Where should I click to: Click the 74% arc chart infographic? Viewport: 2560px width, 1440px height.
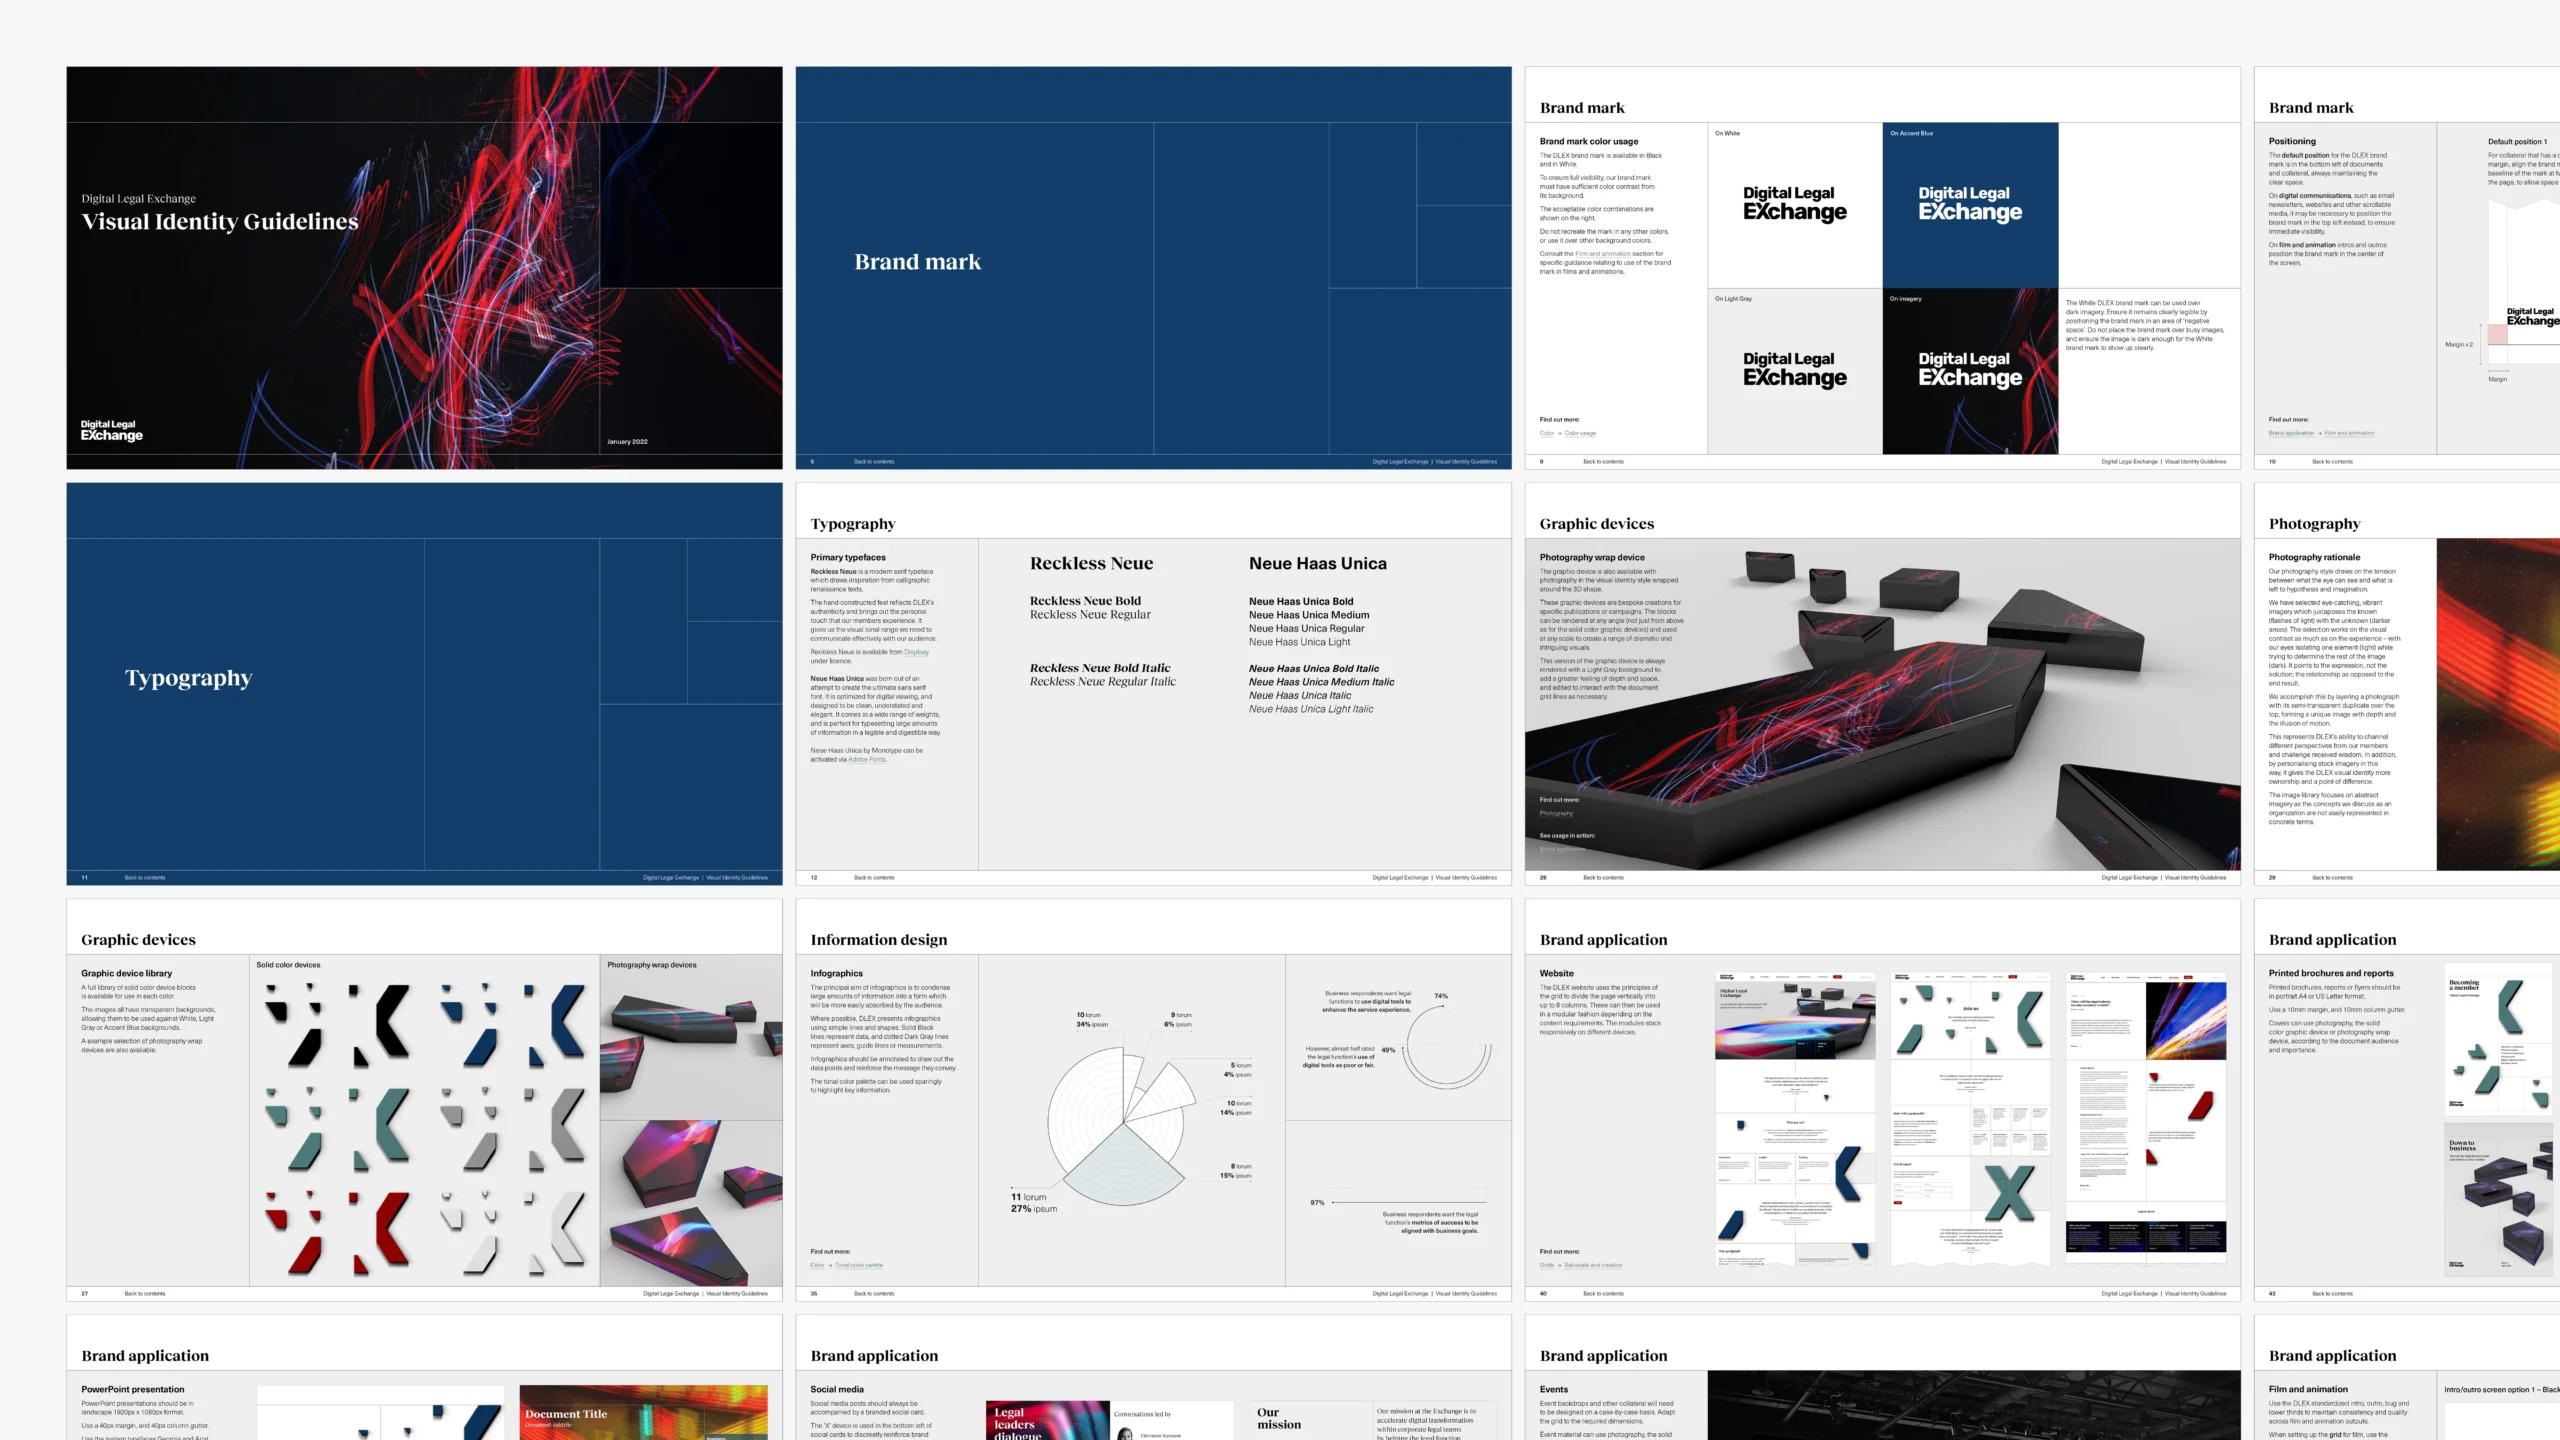(1446, 1046)
